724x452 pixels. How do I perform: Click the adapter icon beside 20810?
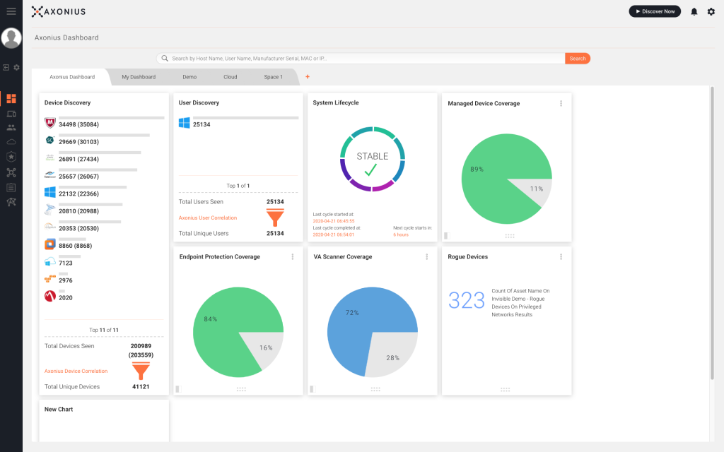pyautogui.click(x=50, y=210)
